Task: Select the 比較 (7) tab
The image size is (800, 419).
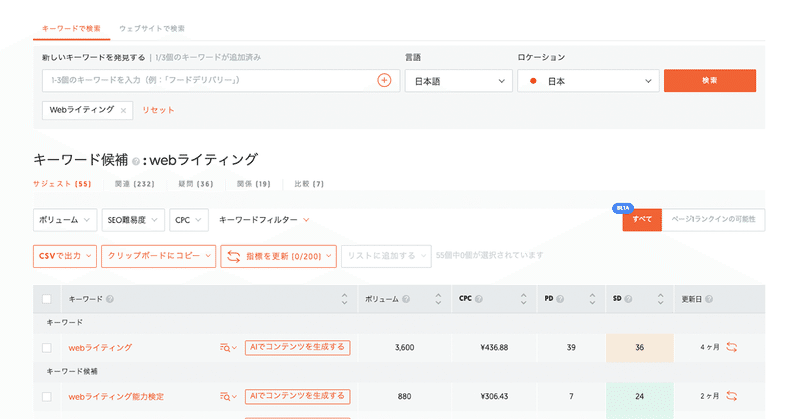Action: point(309,184)
